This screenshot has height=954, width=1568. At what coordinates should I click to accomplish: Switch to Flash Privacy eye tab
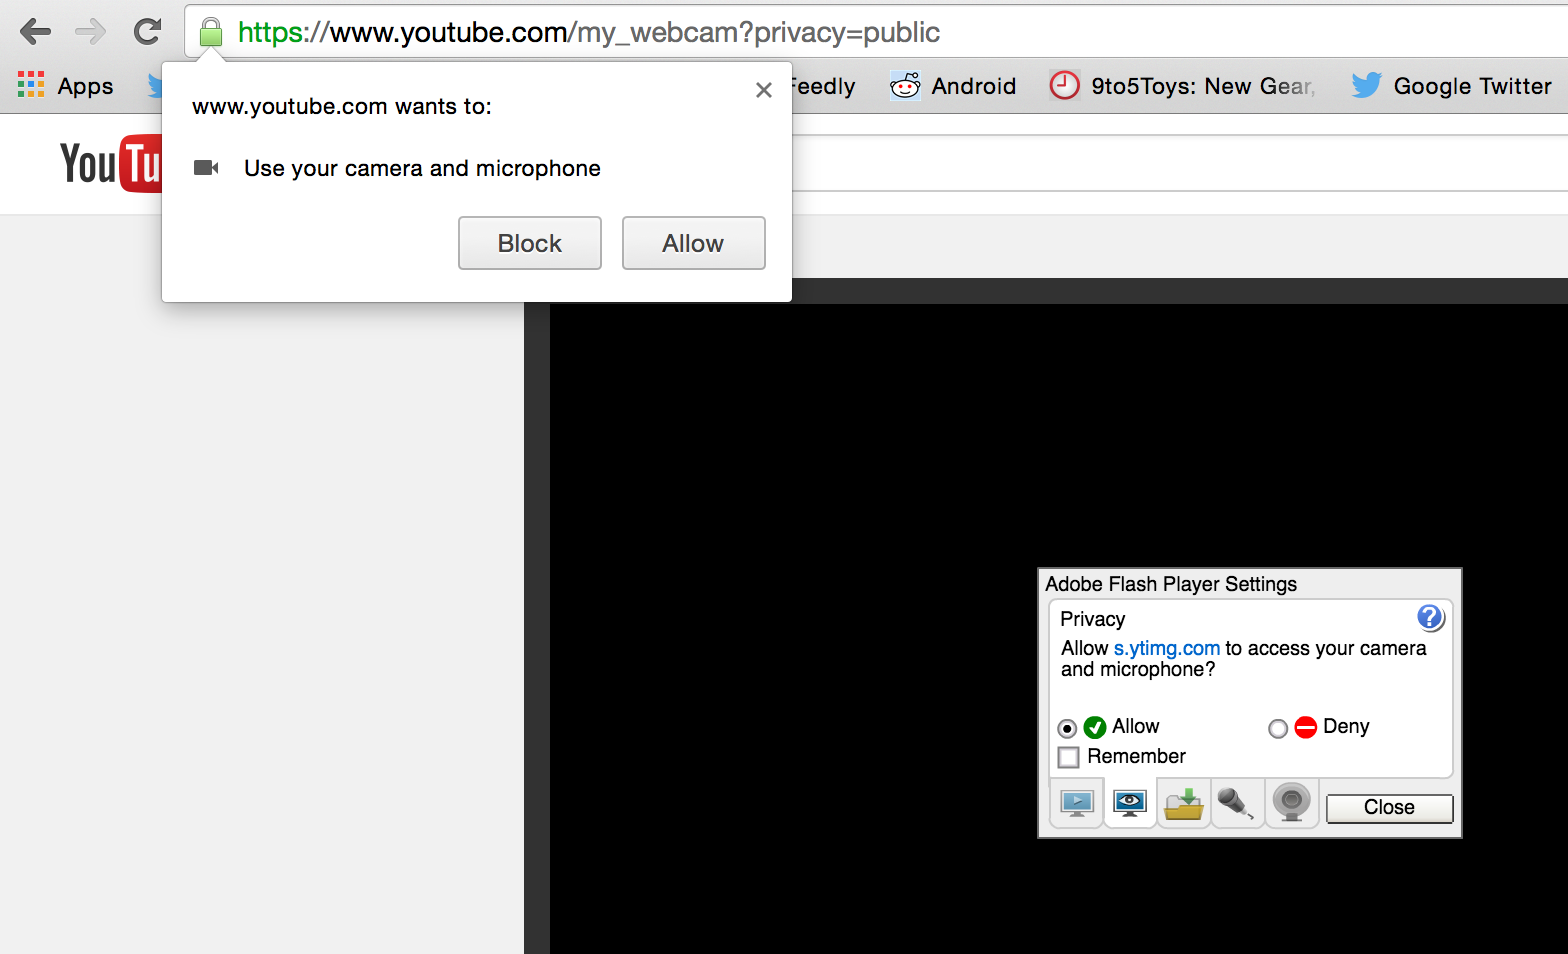(x=1130, y=804)
